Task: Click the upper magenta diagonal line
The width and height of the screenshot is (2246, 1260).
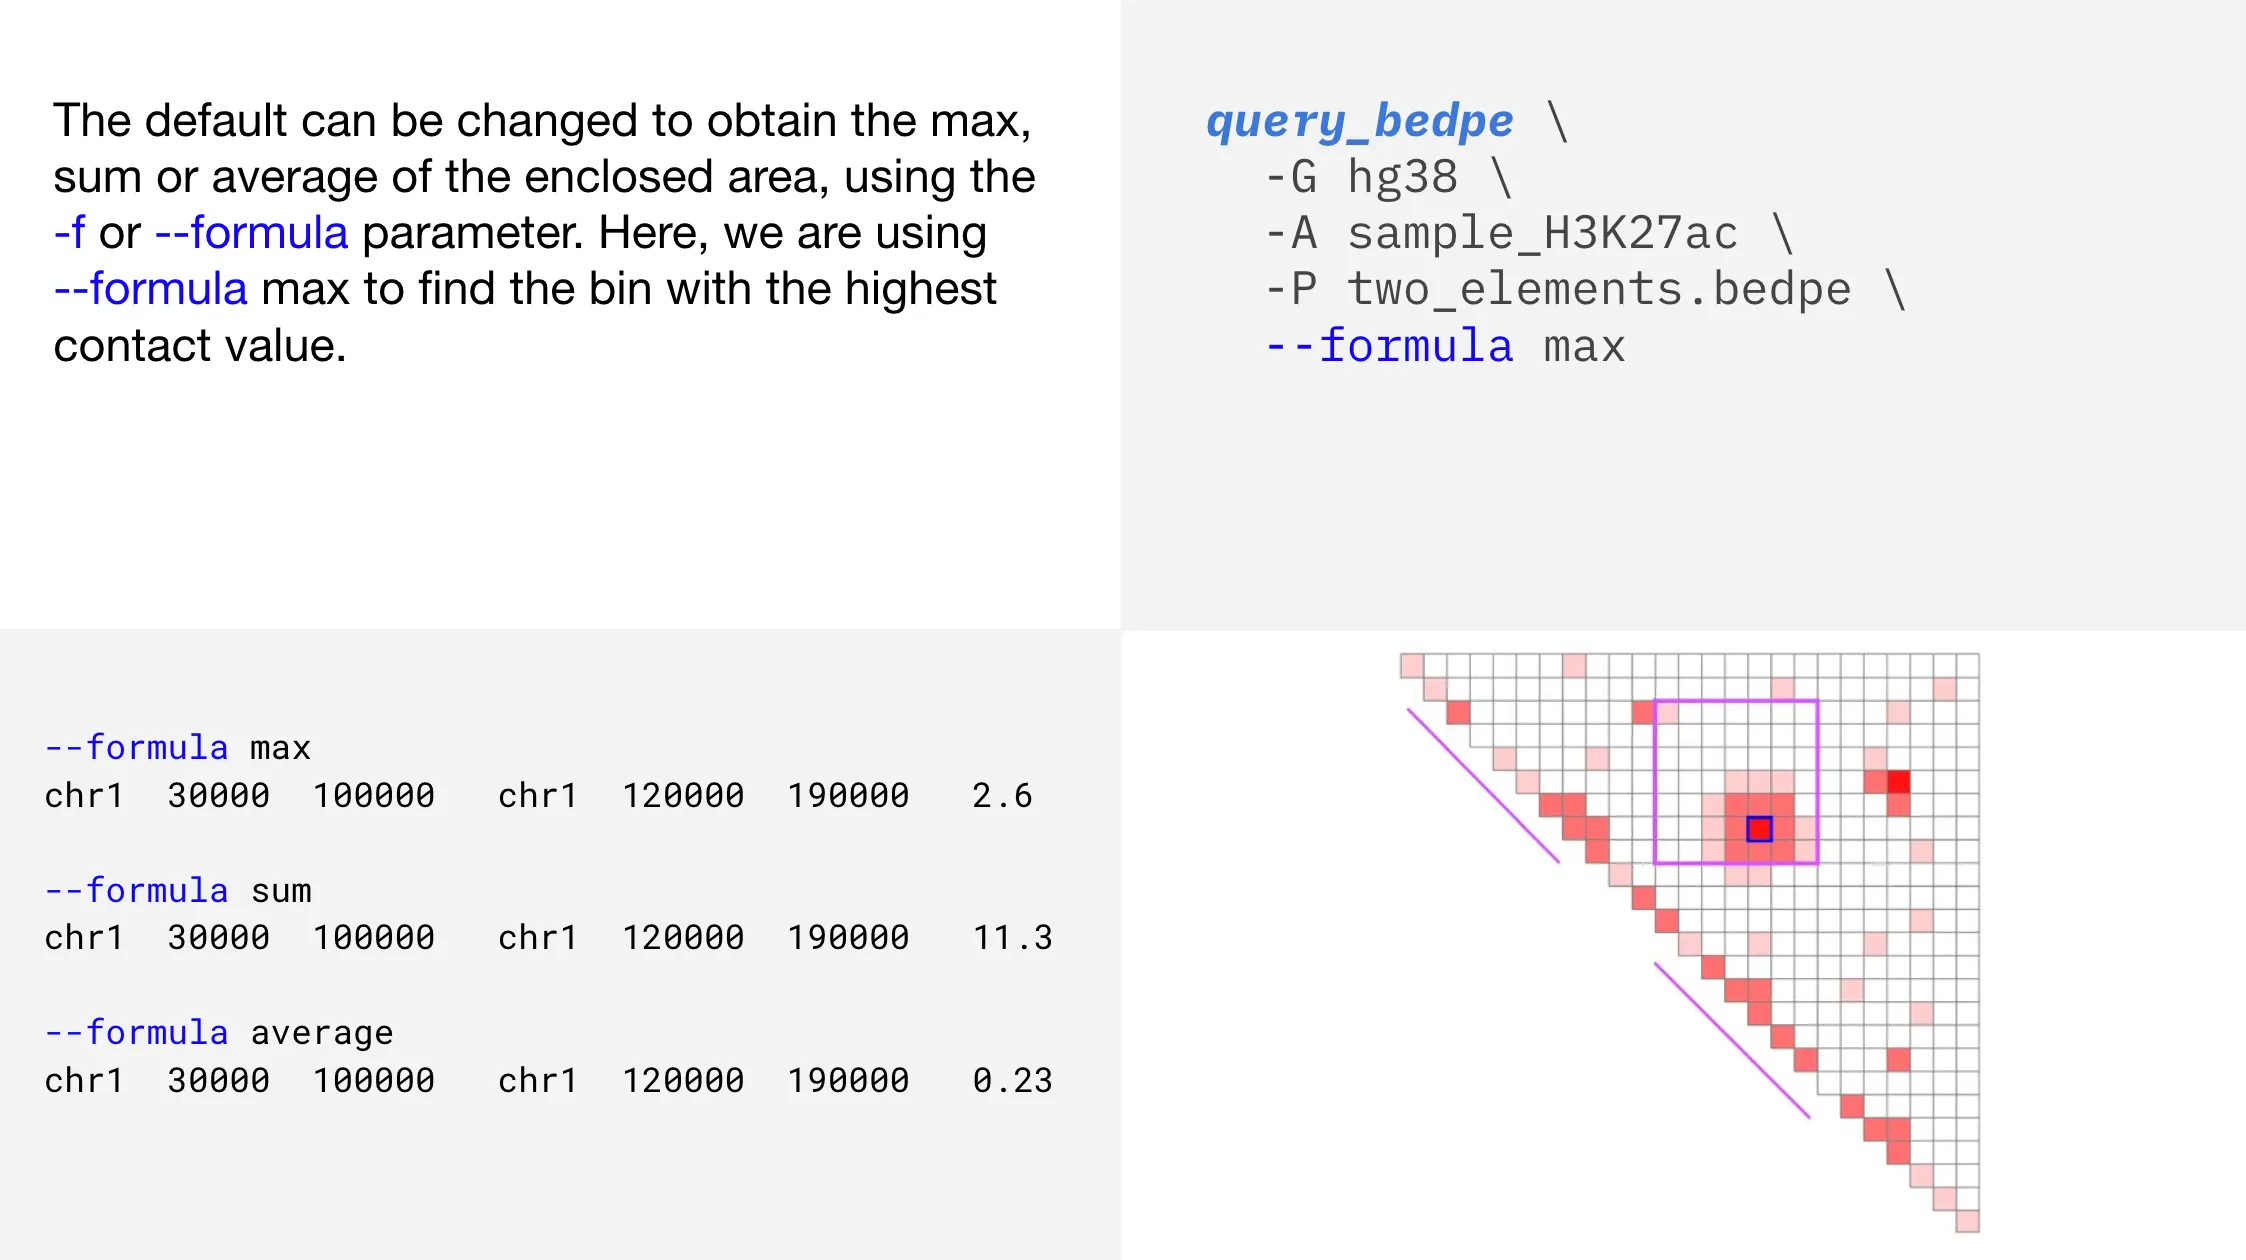Action: 1483,786
